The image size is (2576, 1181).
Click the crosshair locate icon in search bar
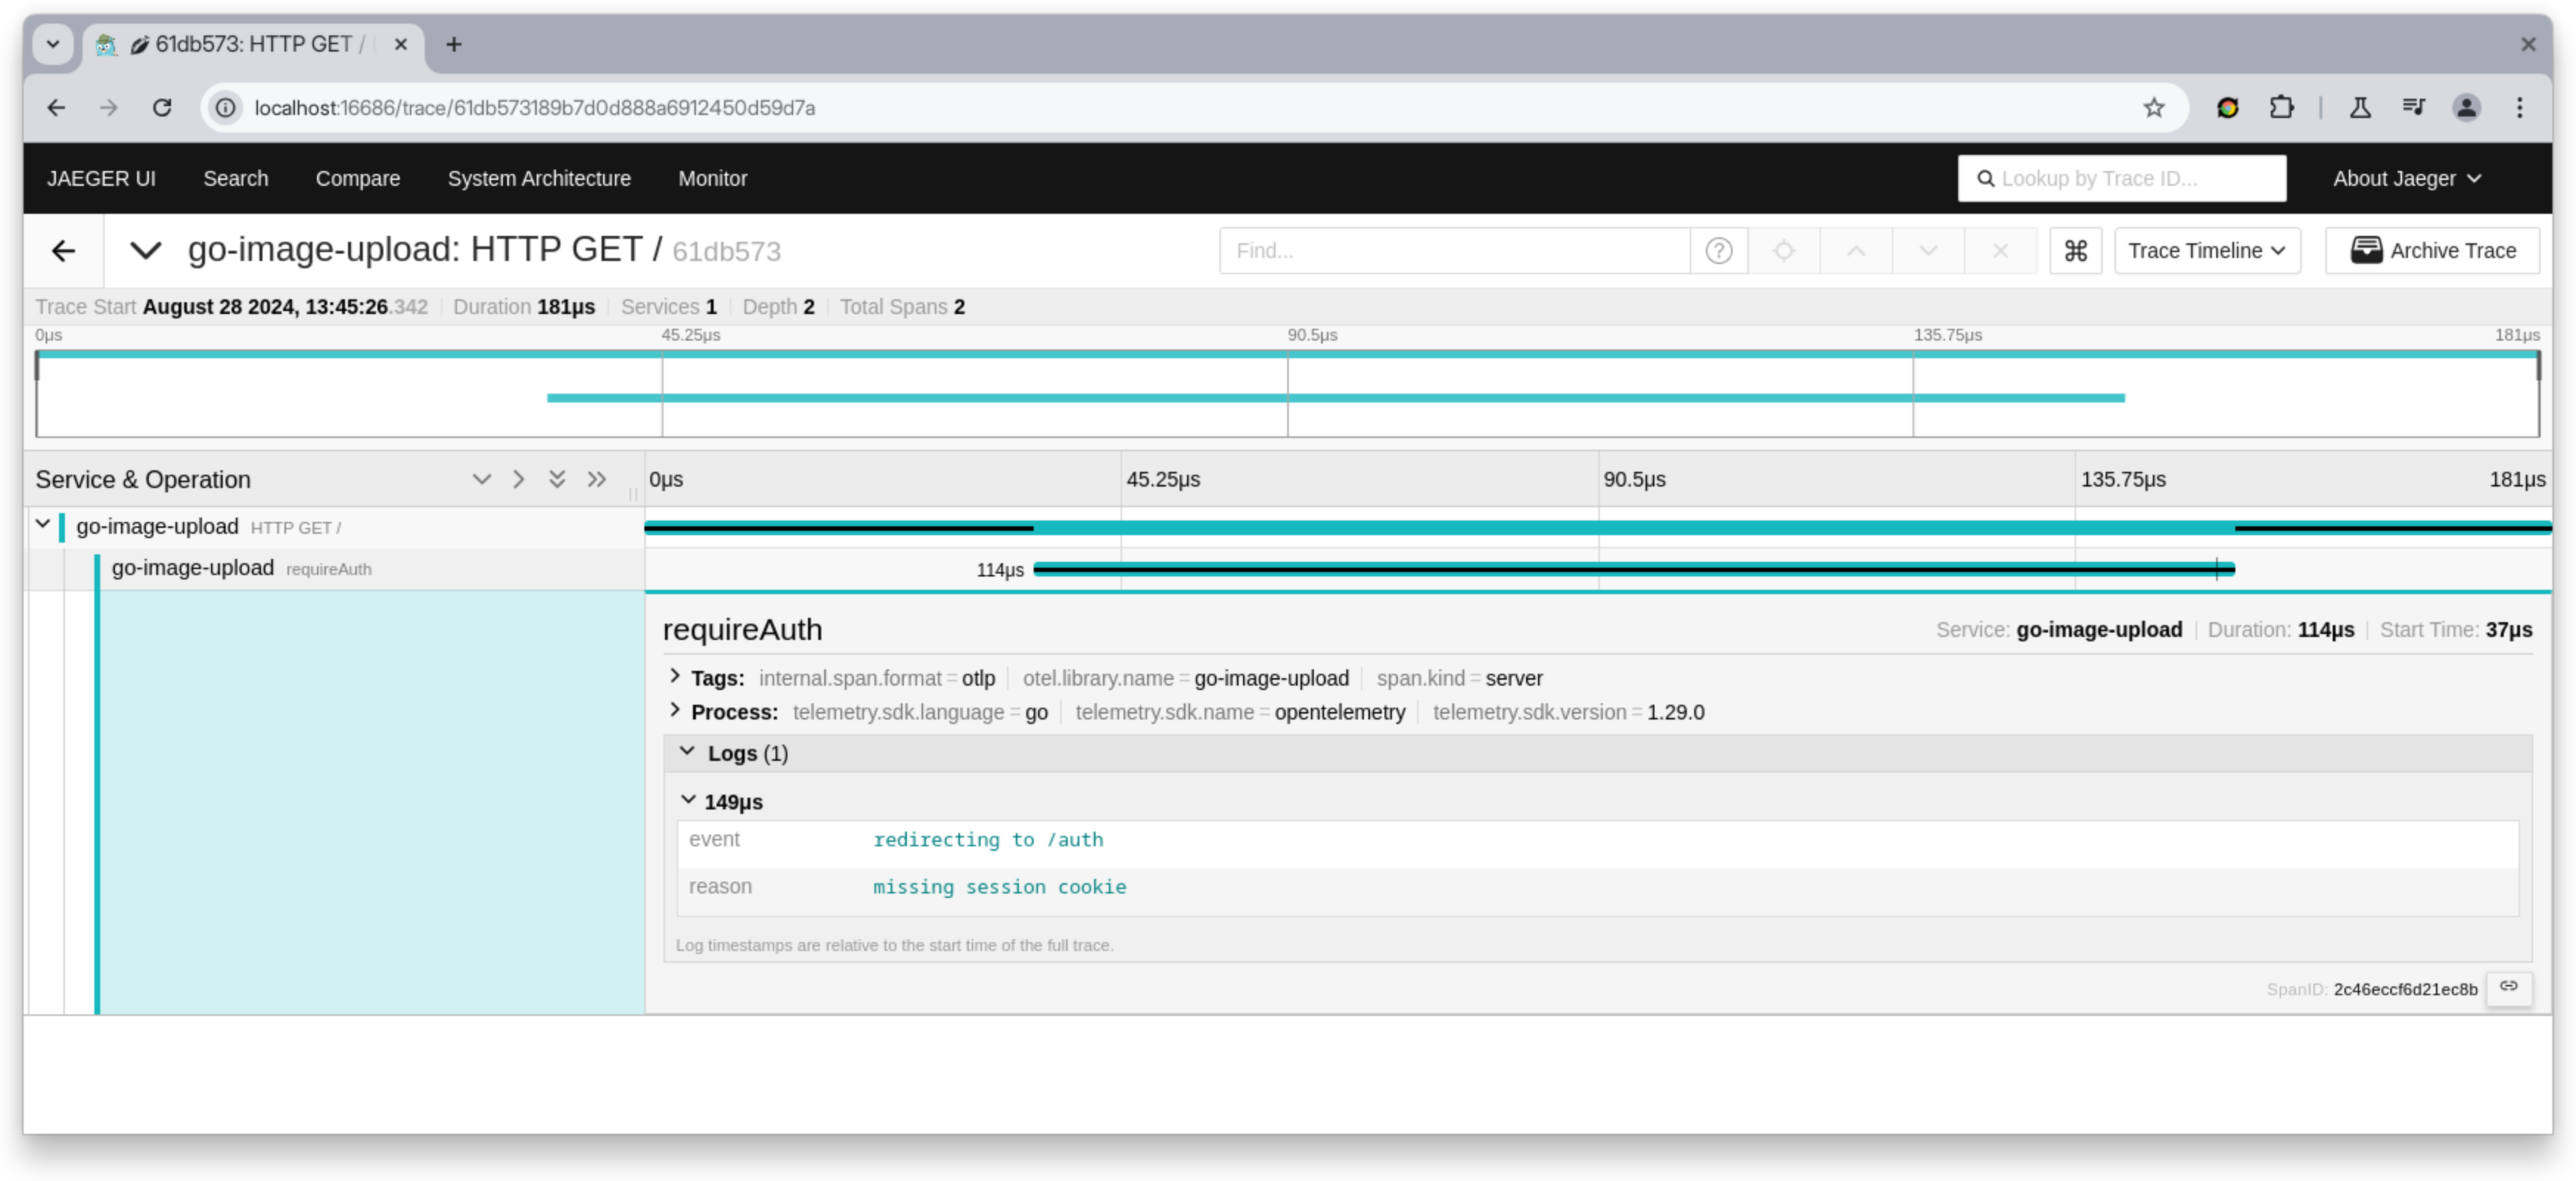pyautogui.click(x=1784, y=251)
